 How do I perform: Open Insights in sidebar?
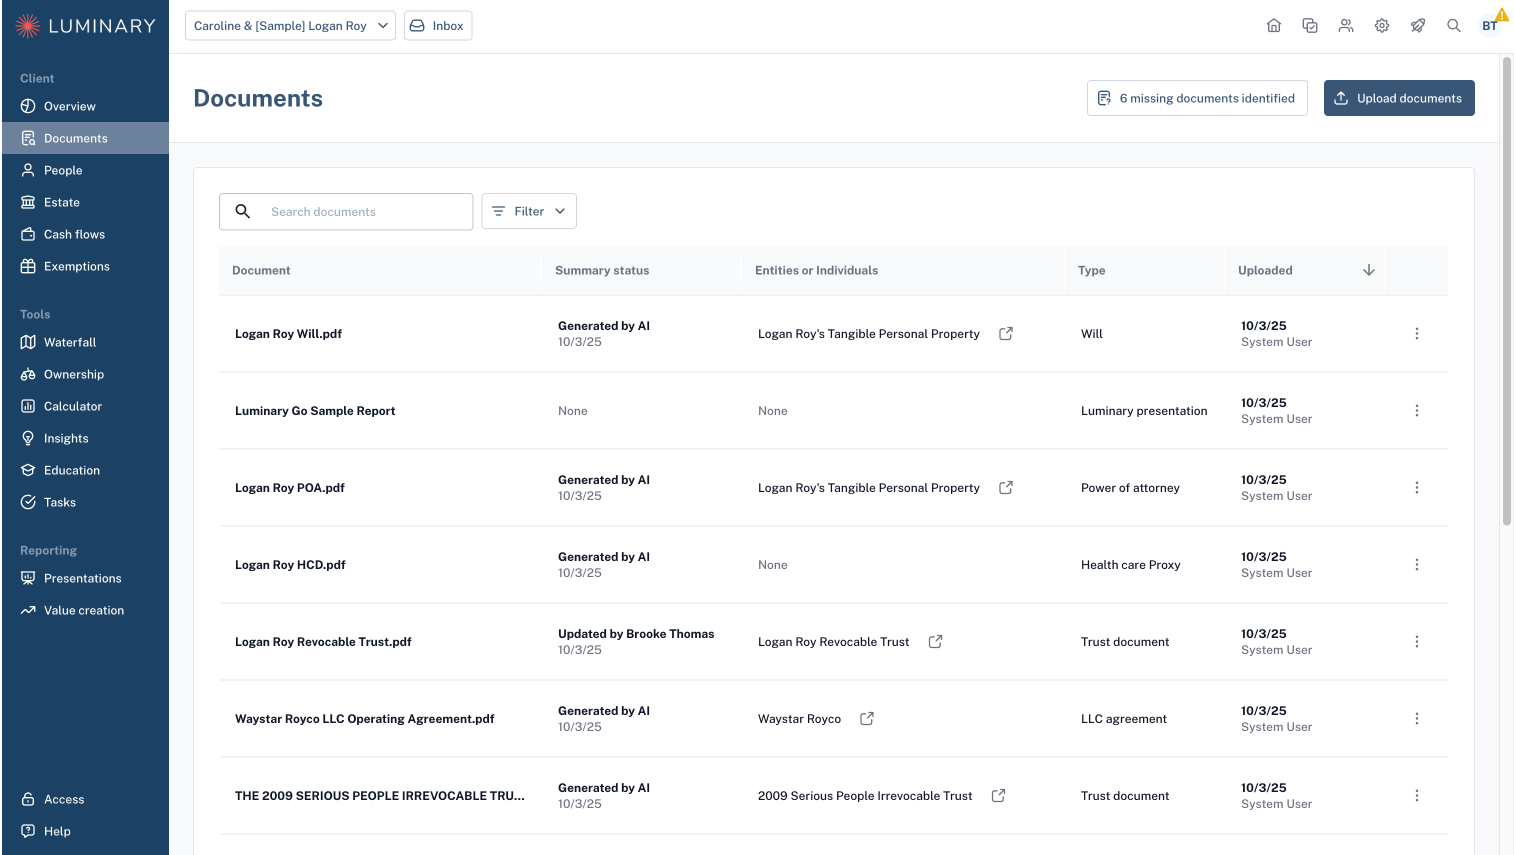(x=85, y=438)
